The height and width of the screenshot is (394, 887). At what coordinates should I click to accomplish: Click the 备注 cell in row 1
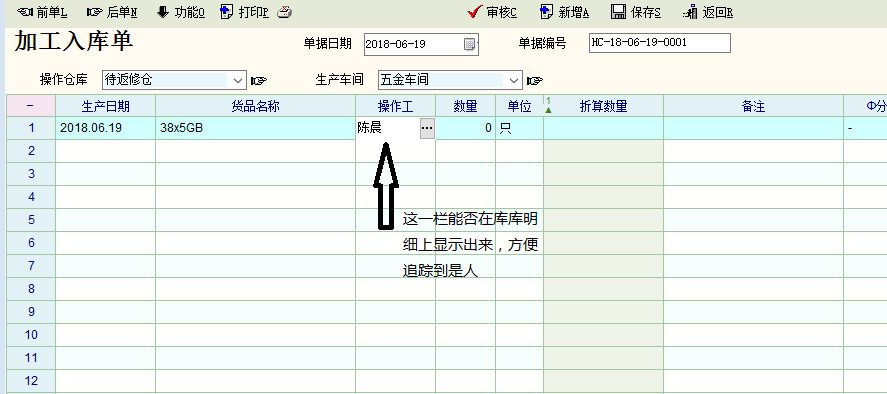pyautogui.click(x=753, y=129)
